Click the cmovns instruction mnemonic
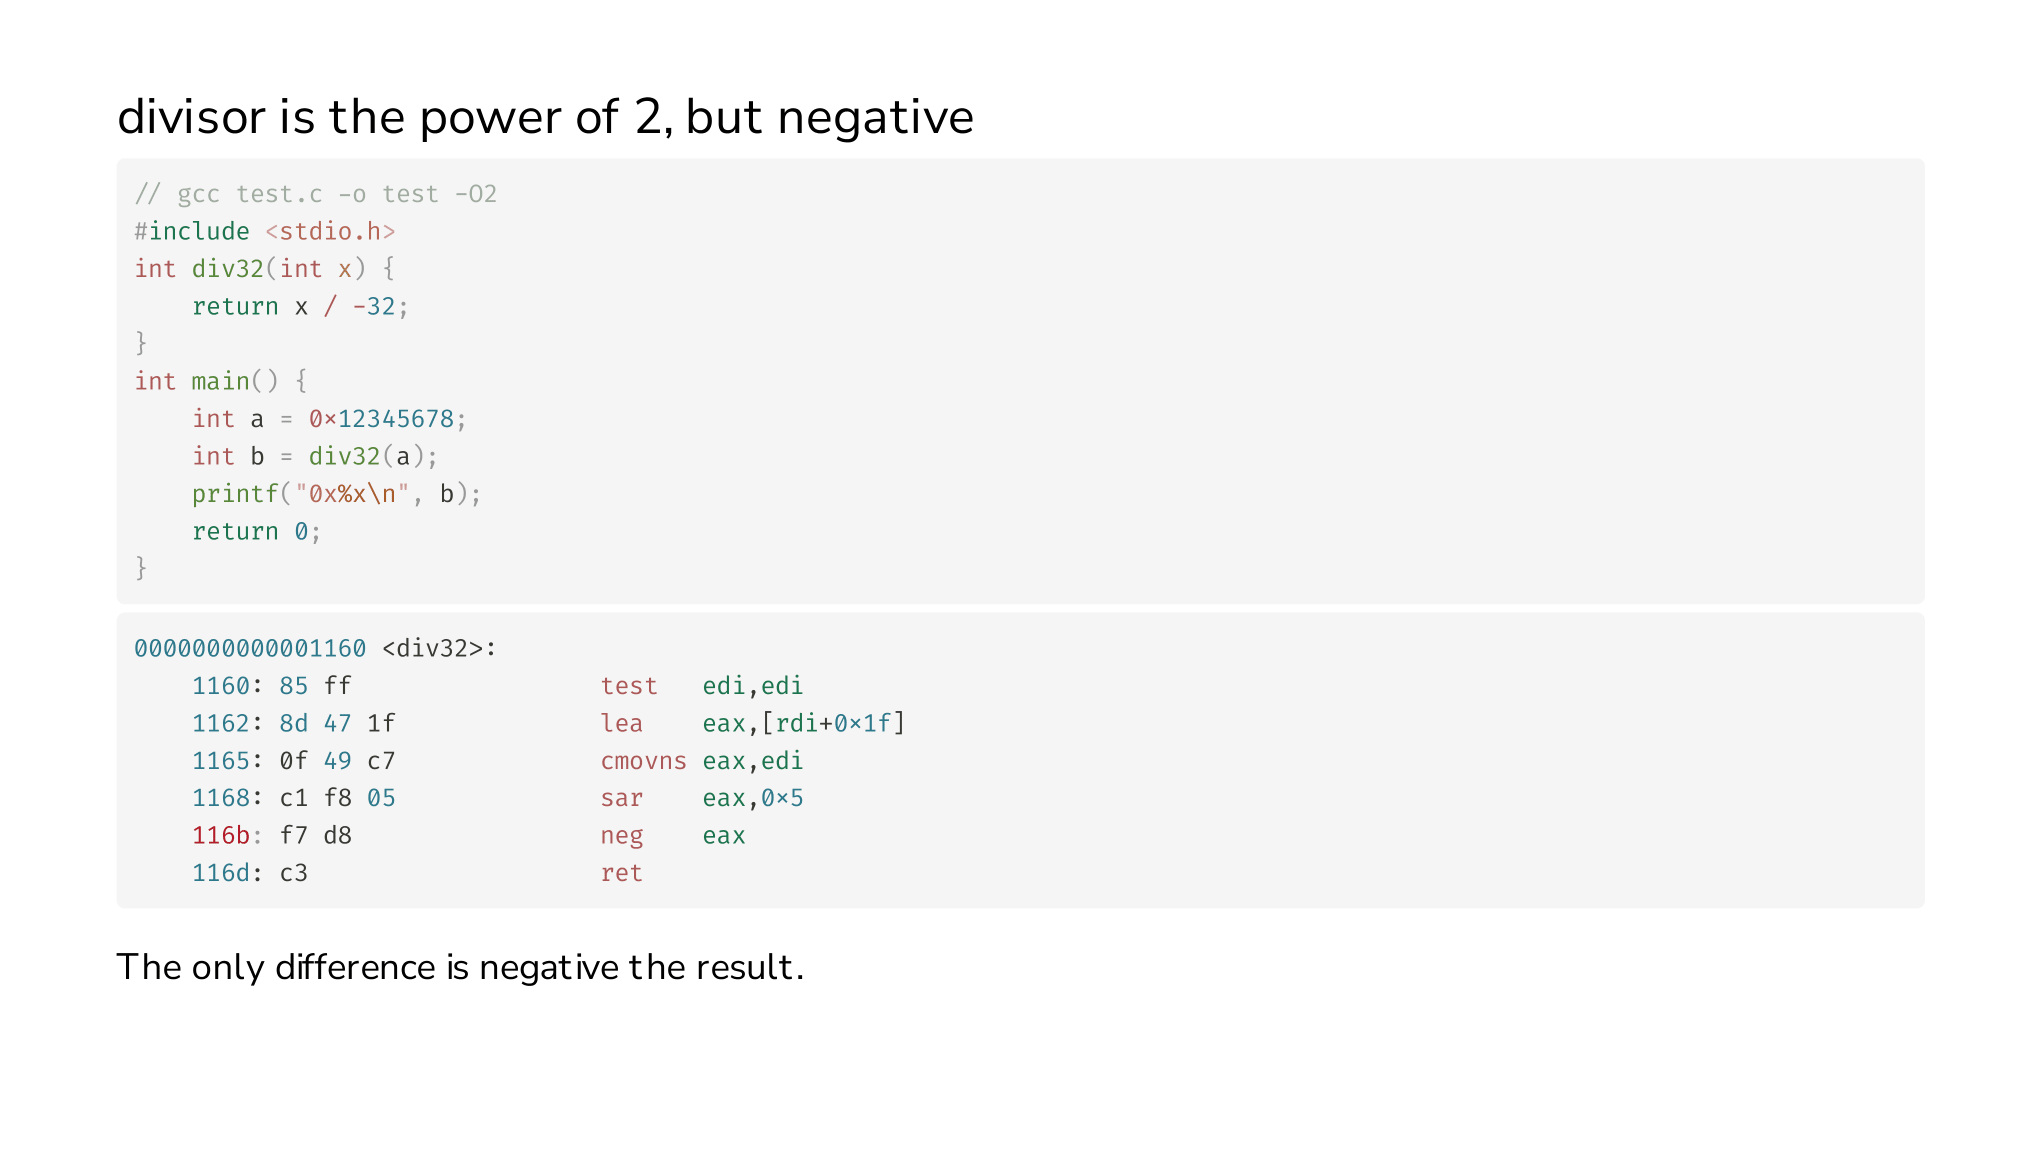Screen dimensions: 2042x1150 (643, 761)
